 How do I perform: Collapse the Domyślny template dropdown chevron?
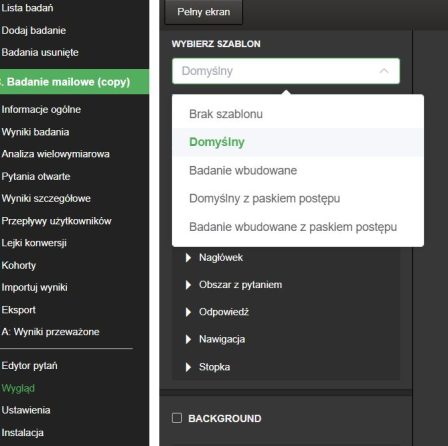point(384,71)
